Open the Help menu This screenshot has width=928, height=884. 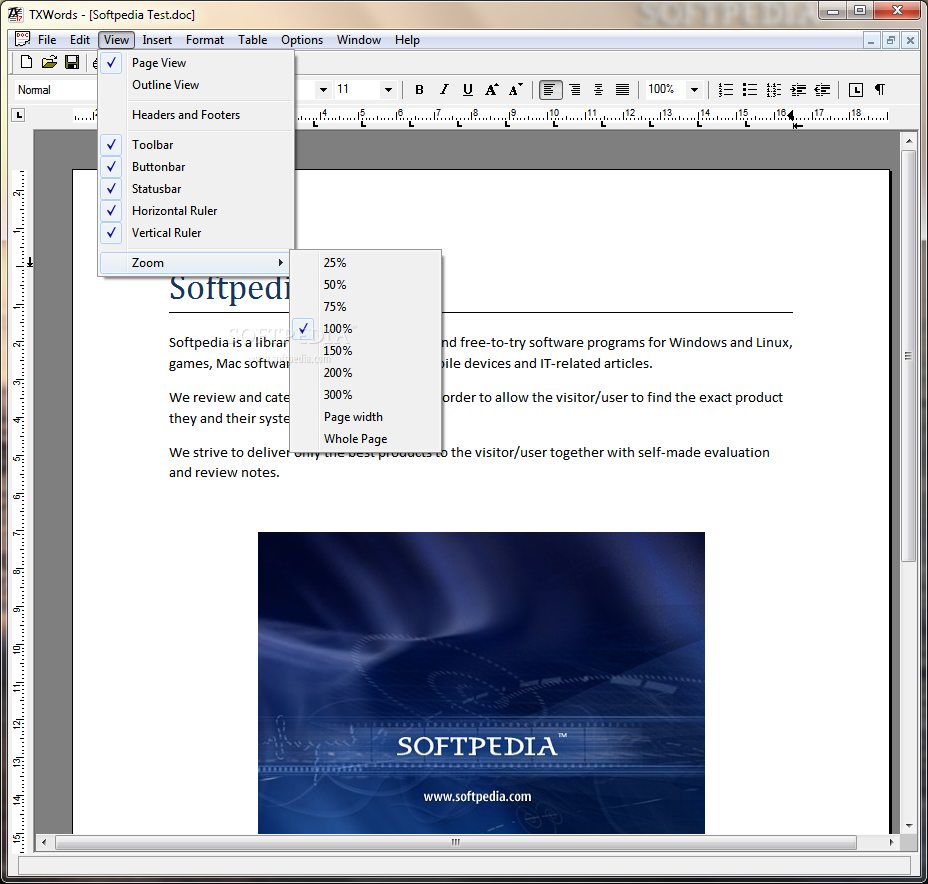pyautogui.click(x=407, y=40)
